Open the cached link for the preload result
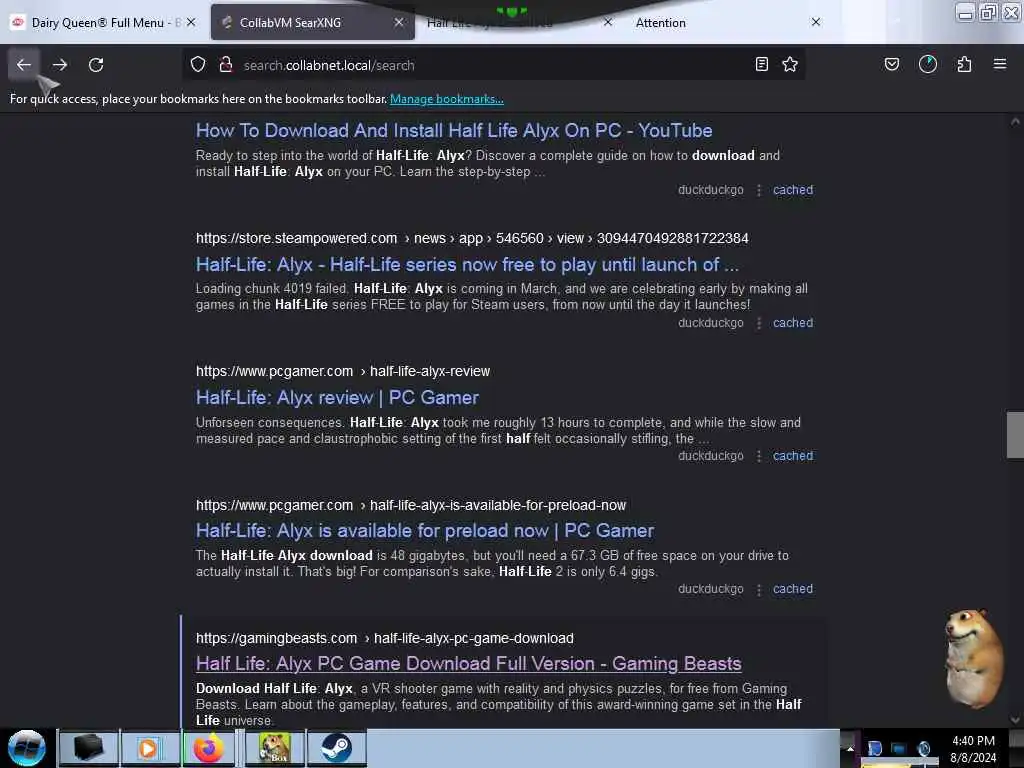 (793, 589)
